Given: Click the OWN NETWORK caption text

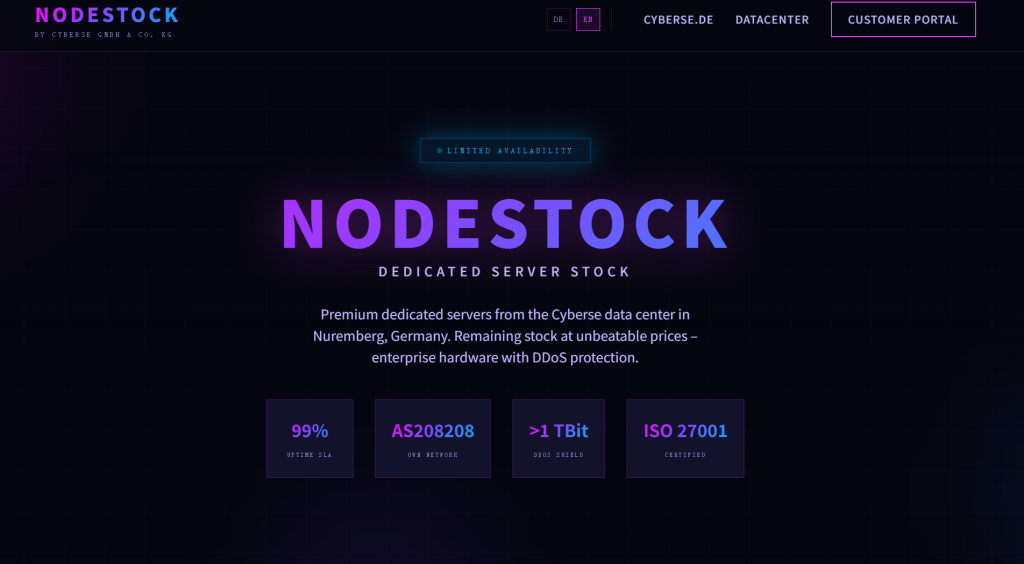Looking at the screenshot, I should pos(433,455).
